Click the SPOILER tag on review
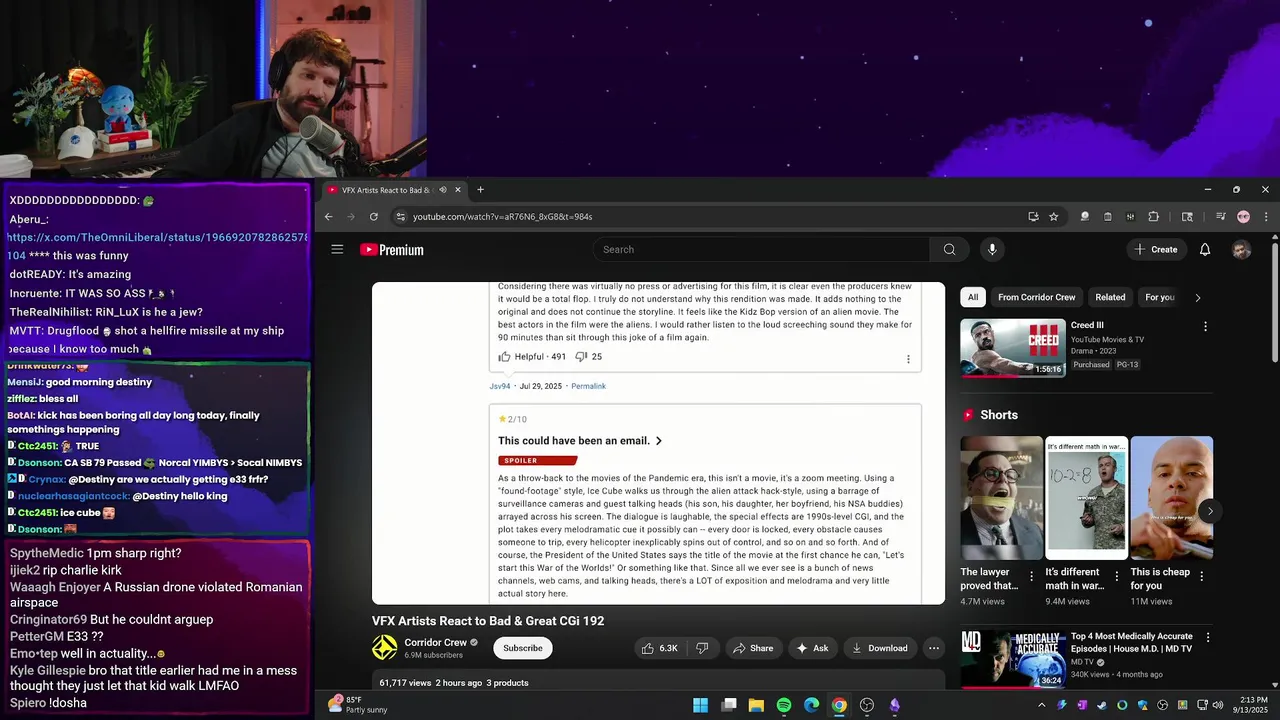This screenshot has width=1280, height=720. point(537,461)
